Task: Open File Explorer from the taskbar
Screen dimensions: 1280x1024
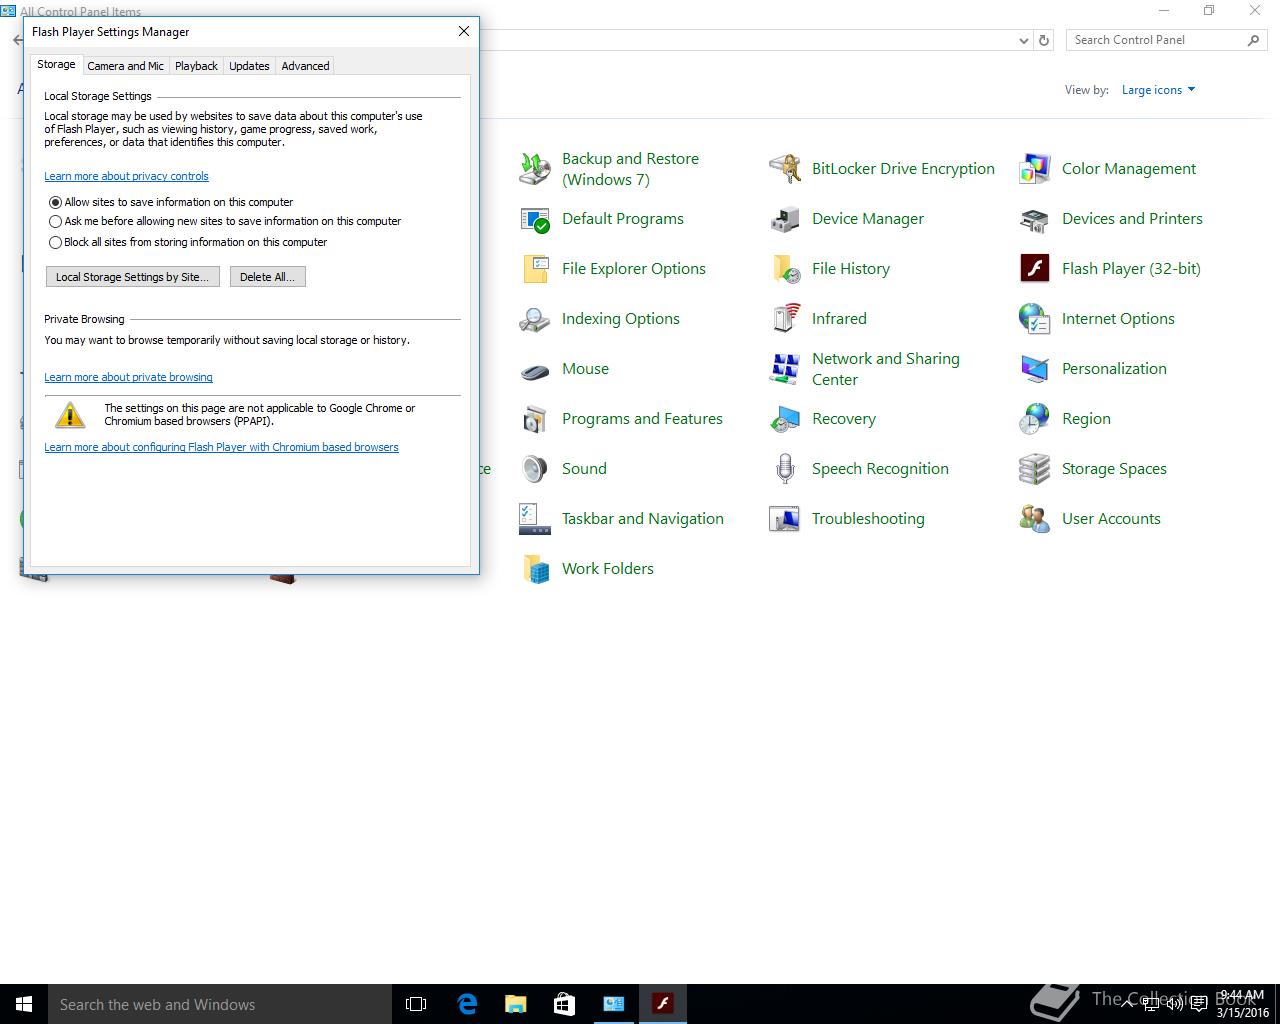Action: (515, 1004)
